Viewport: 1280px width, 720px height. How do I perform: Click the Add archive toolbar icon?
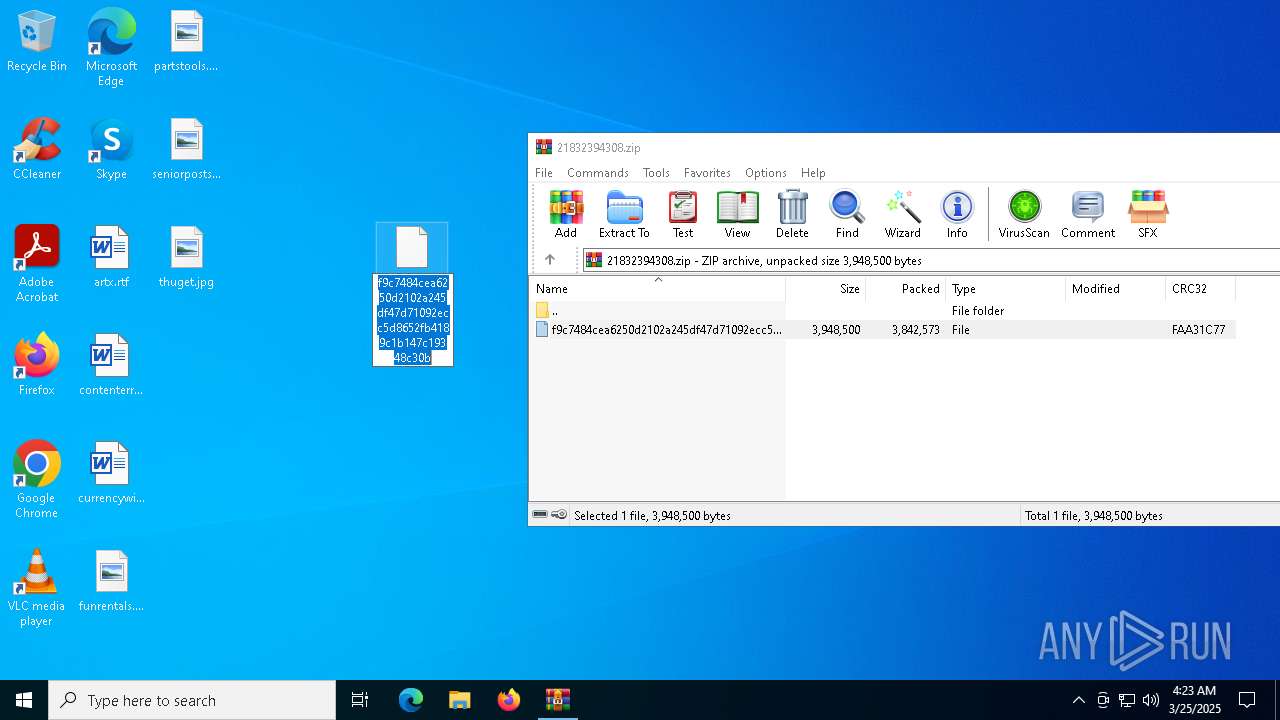pos(566,214)
